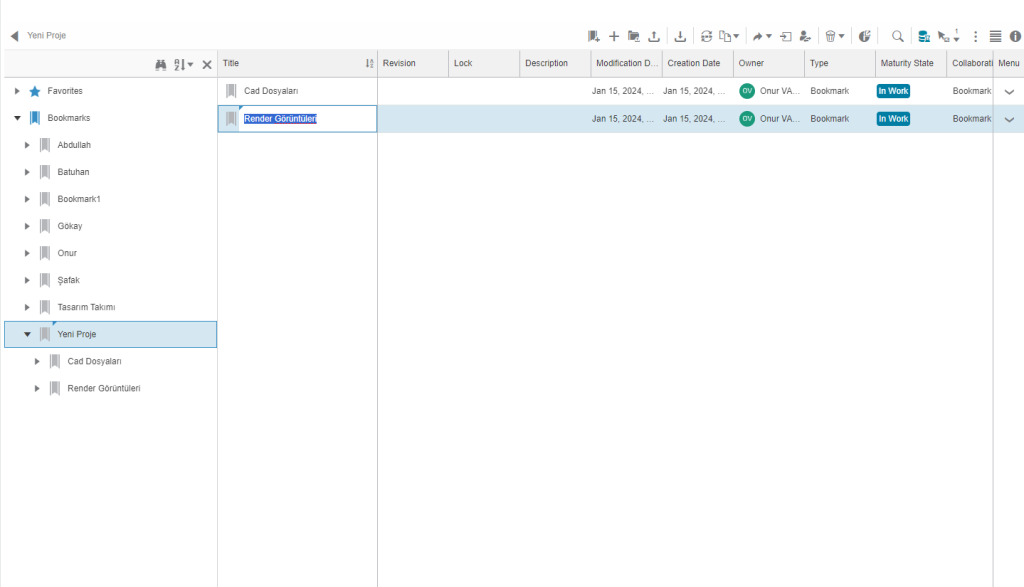
Task: Click the Maturity State column header
Action: [907, 63]
